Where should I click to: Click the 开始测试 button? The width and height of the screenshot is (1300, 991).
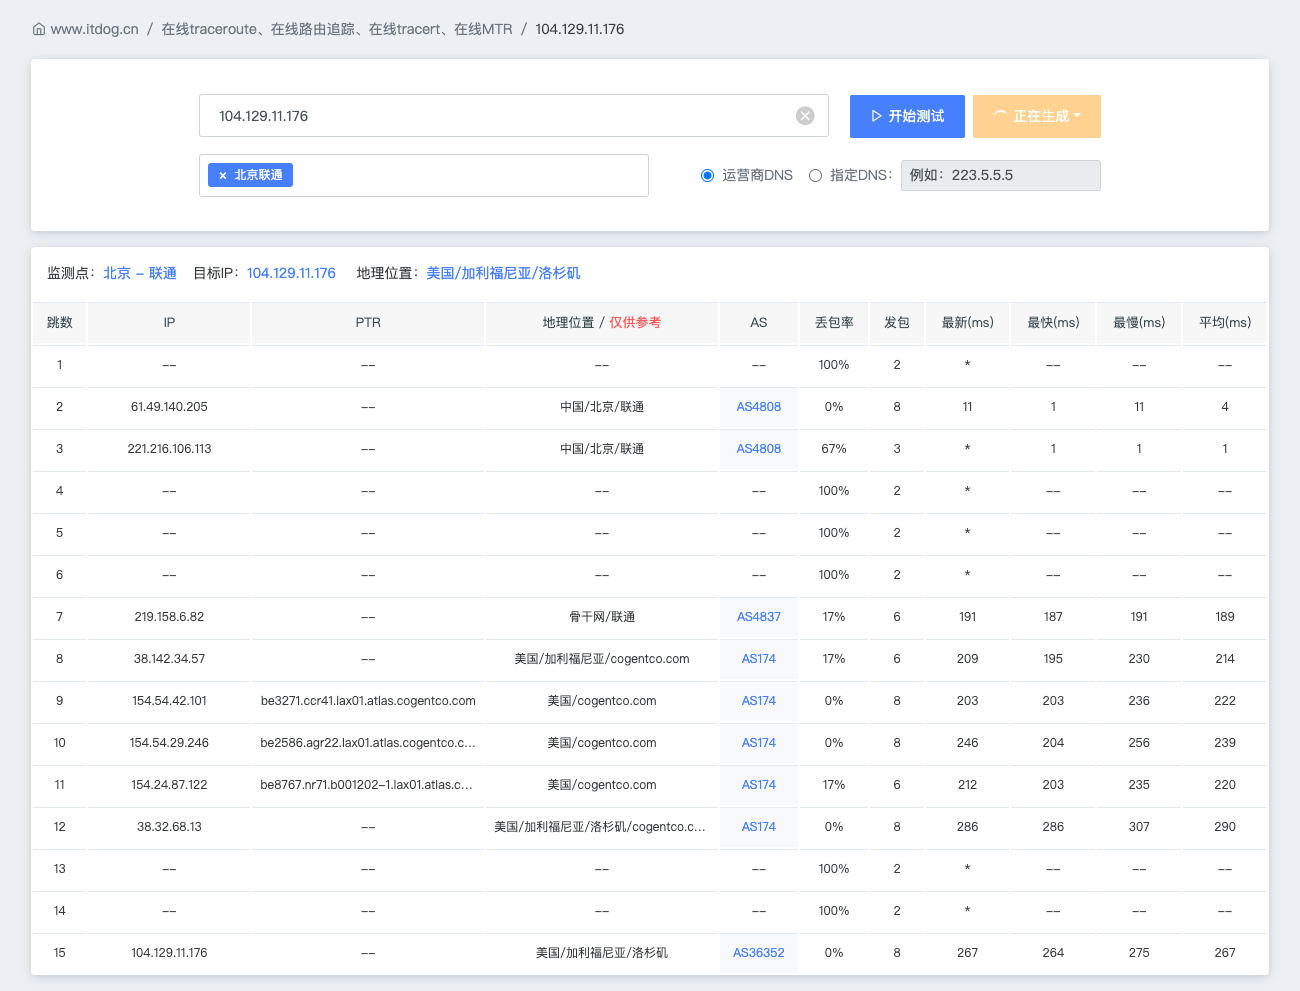click(x=907, y=116)
